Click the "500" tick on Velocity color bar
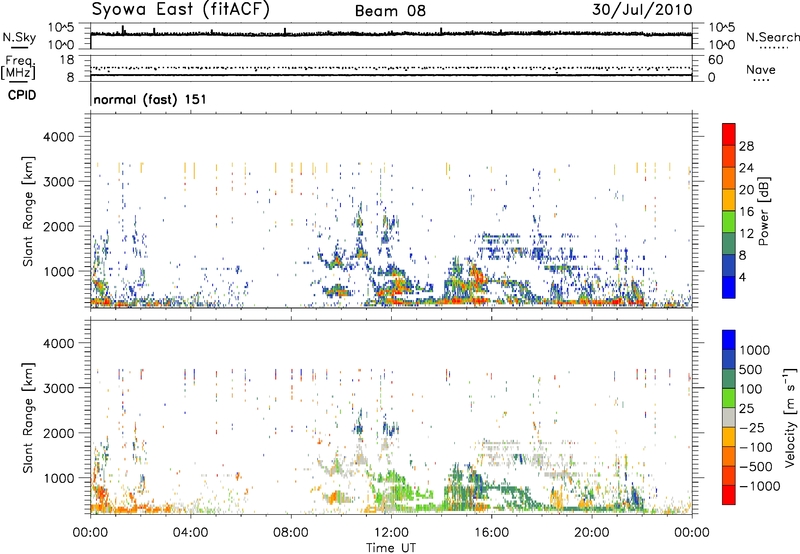 tap(751, 369)
